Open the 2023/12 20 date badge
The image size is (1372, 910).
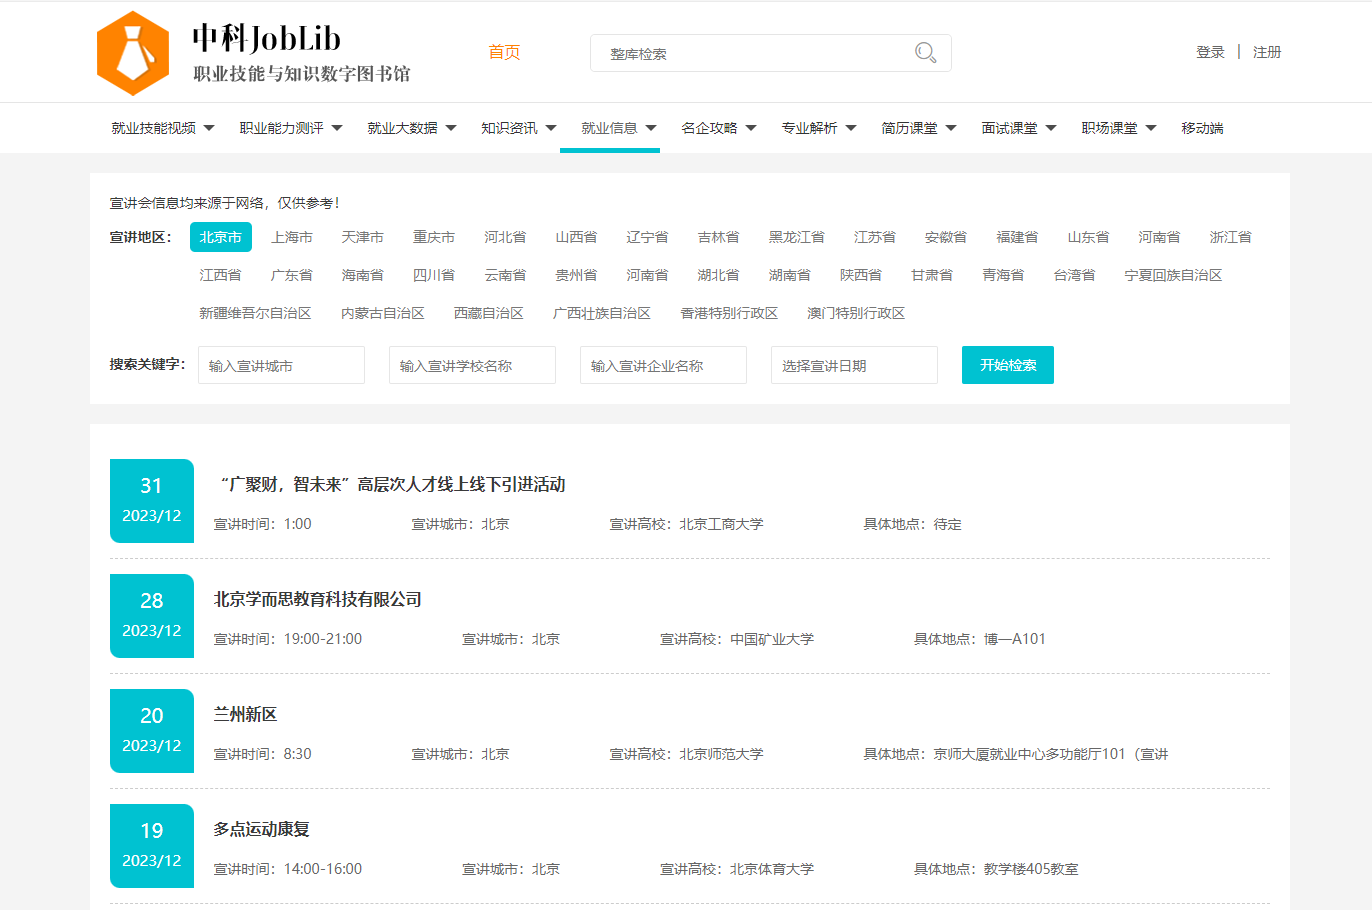click(152, 731)
